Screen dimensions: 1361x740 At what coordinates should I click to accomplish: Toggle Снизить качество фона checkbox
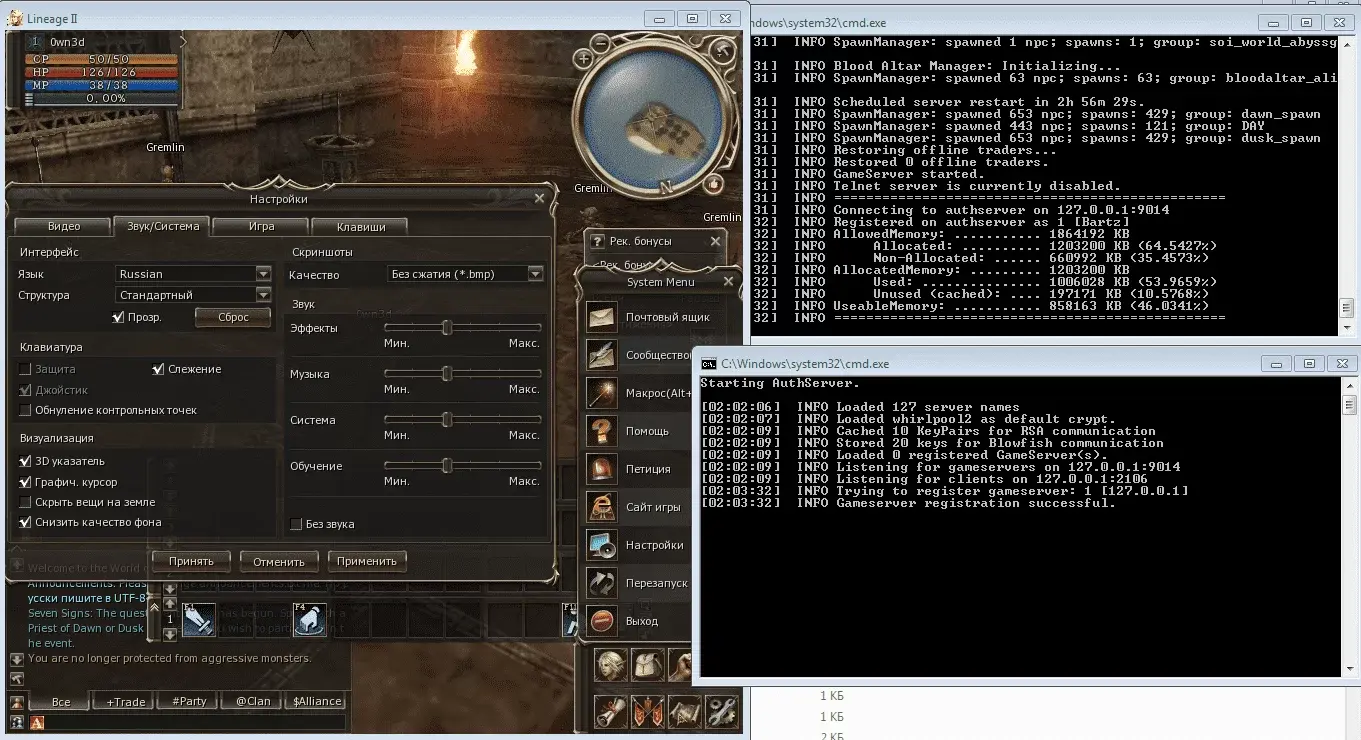[26, 522]
